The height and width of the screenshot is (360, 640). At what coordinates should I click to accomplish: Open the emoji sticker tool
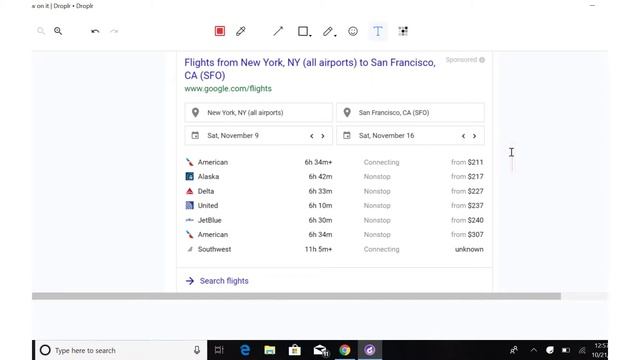[x=353, y=31]
